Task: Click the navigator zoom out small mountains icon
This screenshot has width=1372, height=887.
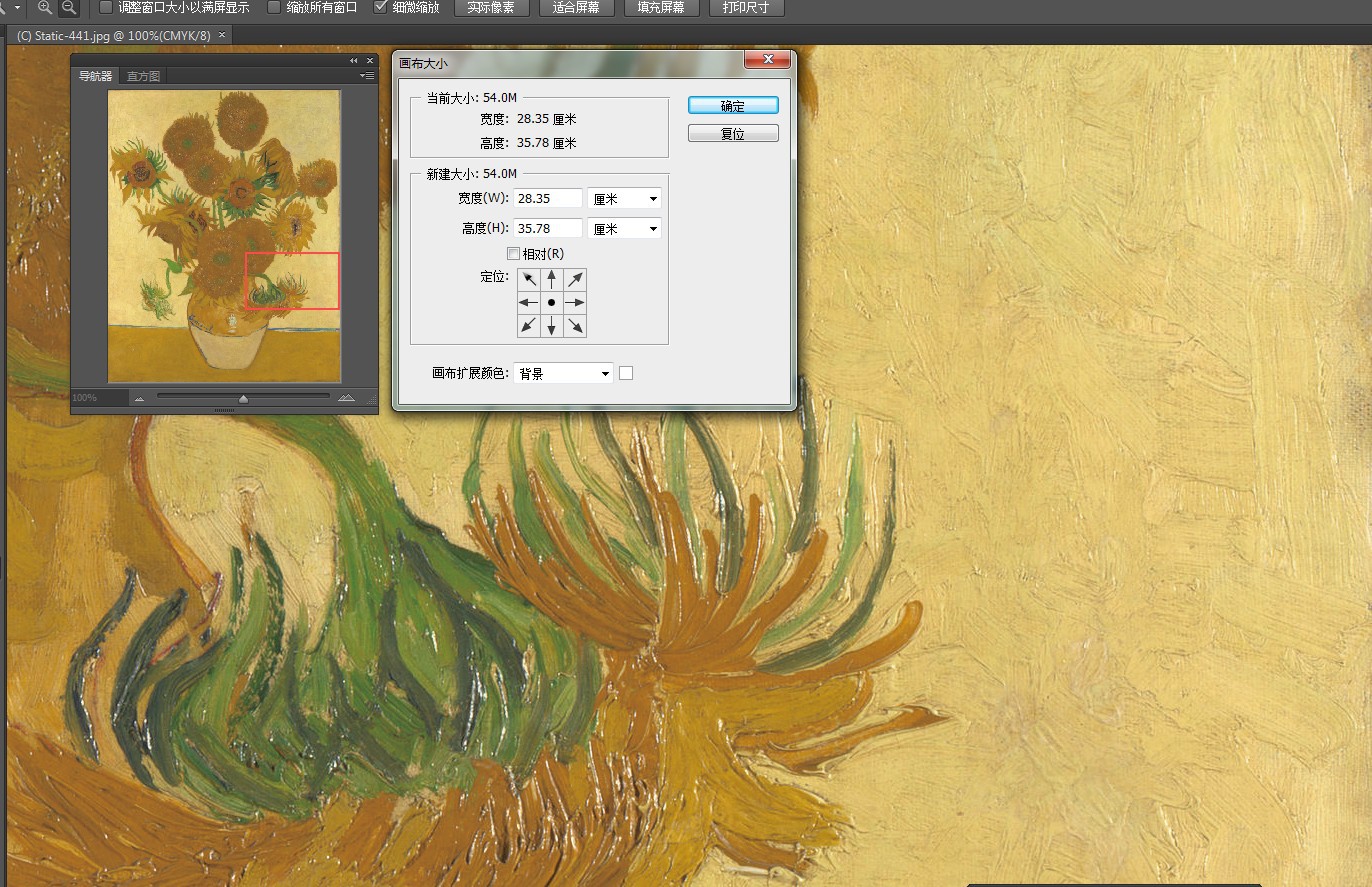Action: point(139,398)
